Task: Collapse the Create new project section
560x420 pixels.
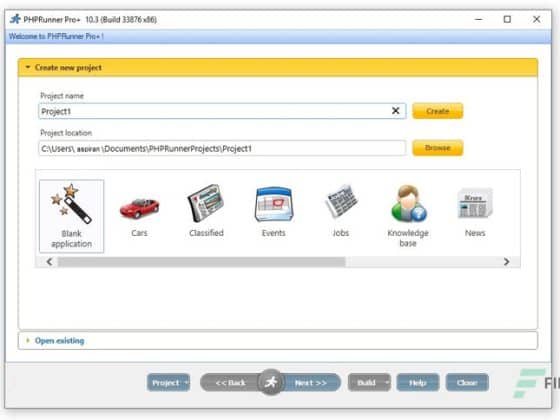Action: point(28,67)
